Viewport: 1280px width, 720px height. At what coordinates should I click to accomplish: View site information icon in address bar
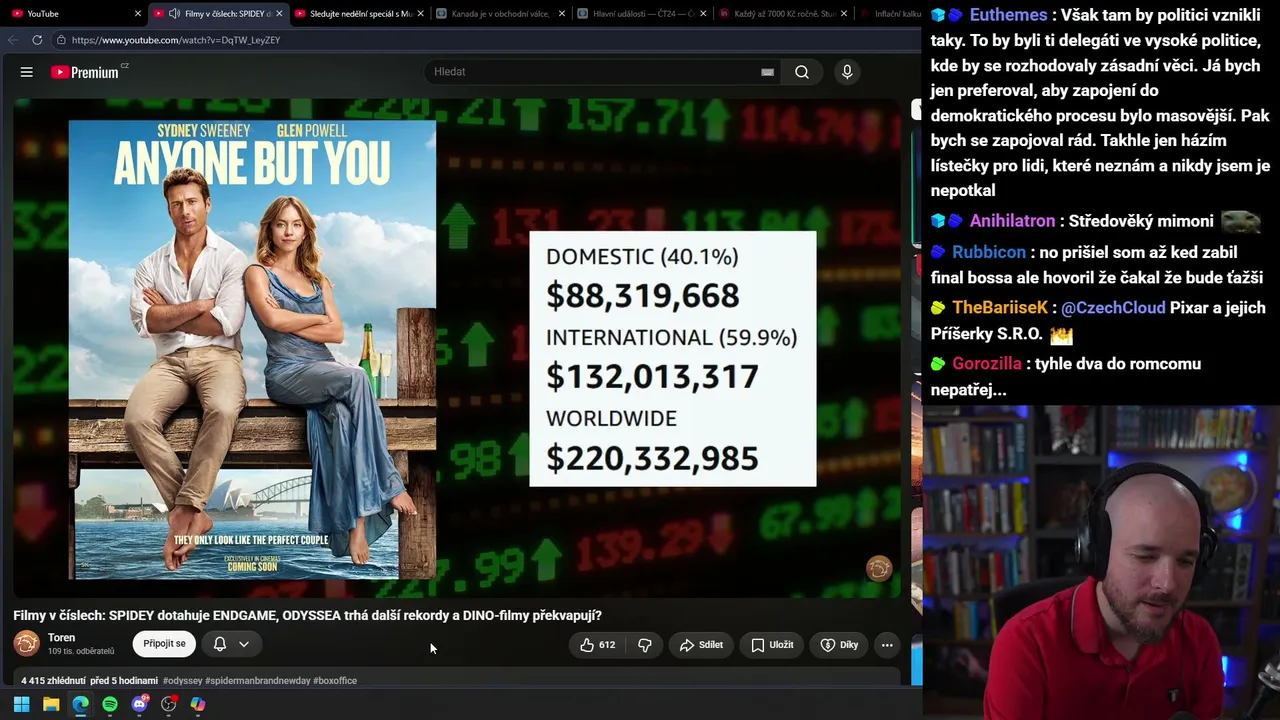[61, 40]
